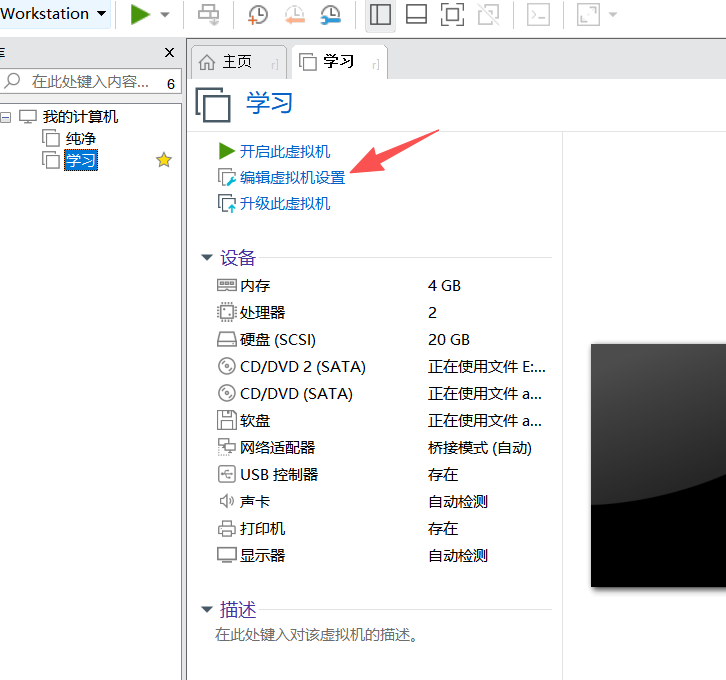This screenshot has height=680, width=726.
Task: Toggle the library sidebar view icon
Action: coord(380,15)
